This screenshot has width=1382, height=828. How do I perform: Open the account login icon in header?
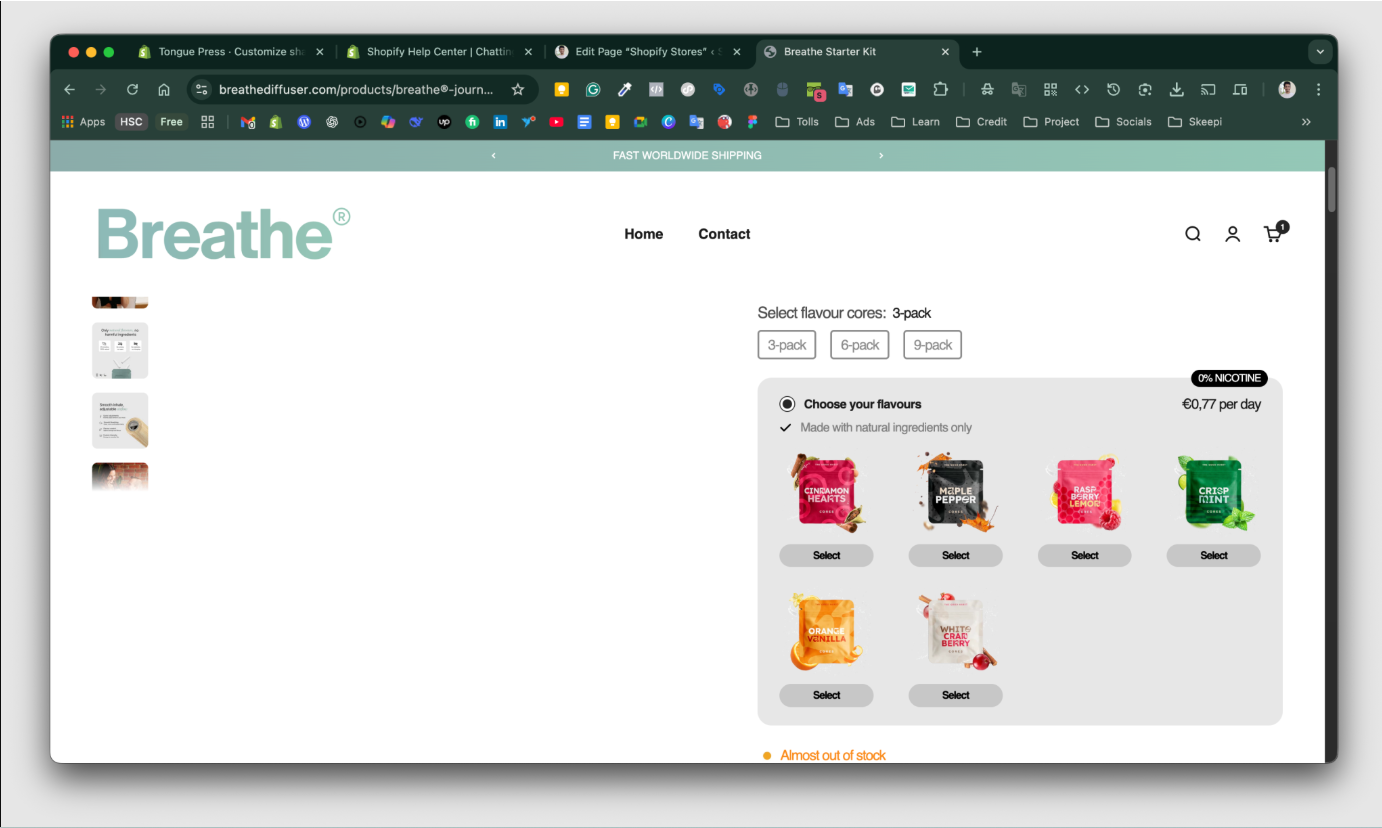click(x=1232, y=234)
